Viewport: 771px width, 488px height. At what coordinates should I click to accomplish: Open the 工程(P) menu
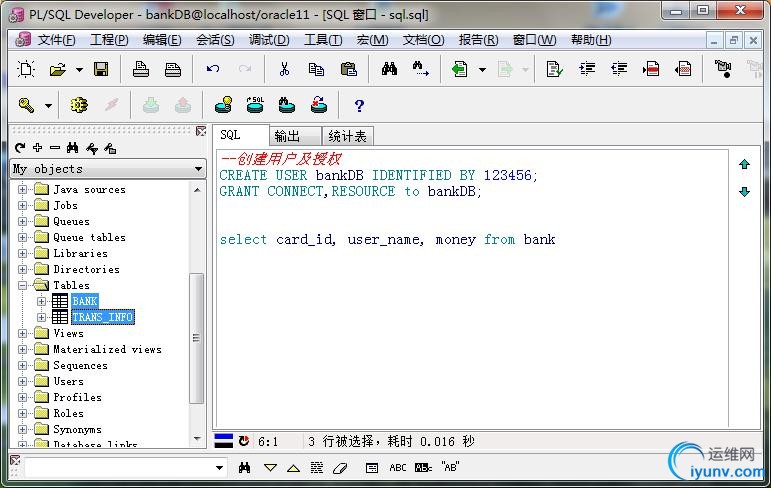[109, 40]
